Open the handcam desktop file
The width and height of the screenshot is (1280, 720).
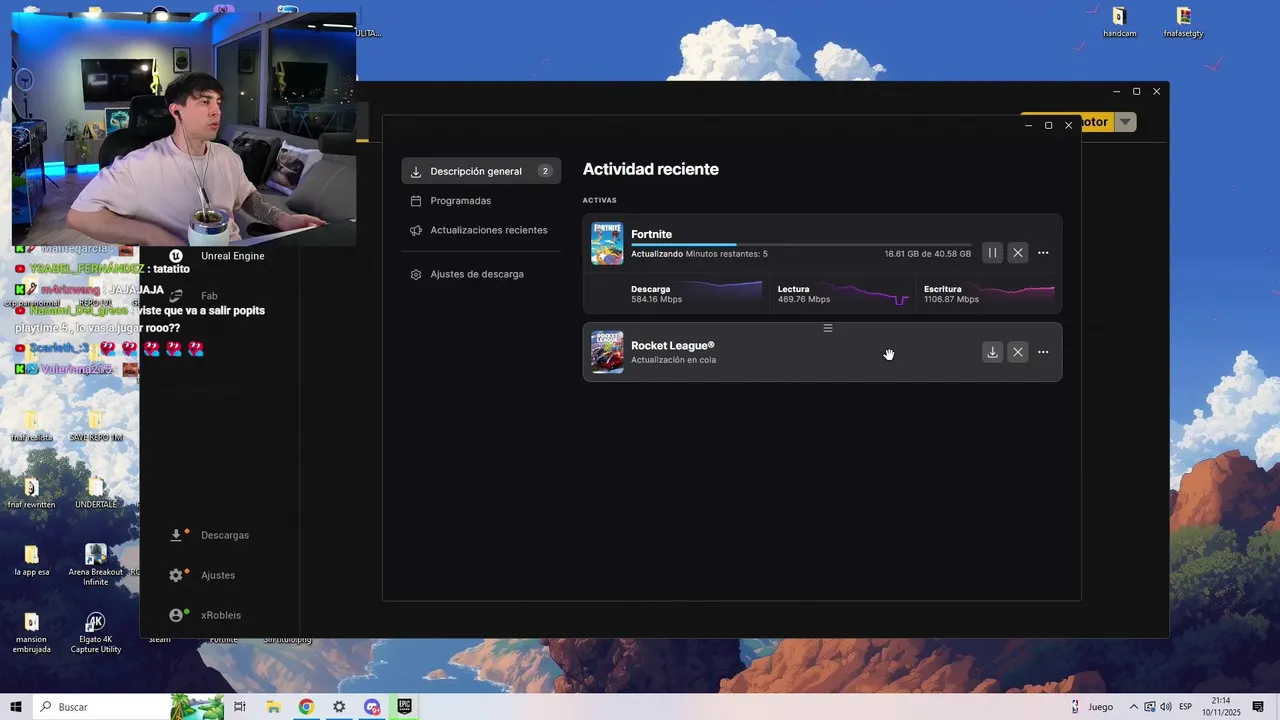[x=1119, y=22]
